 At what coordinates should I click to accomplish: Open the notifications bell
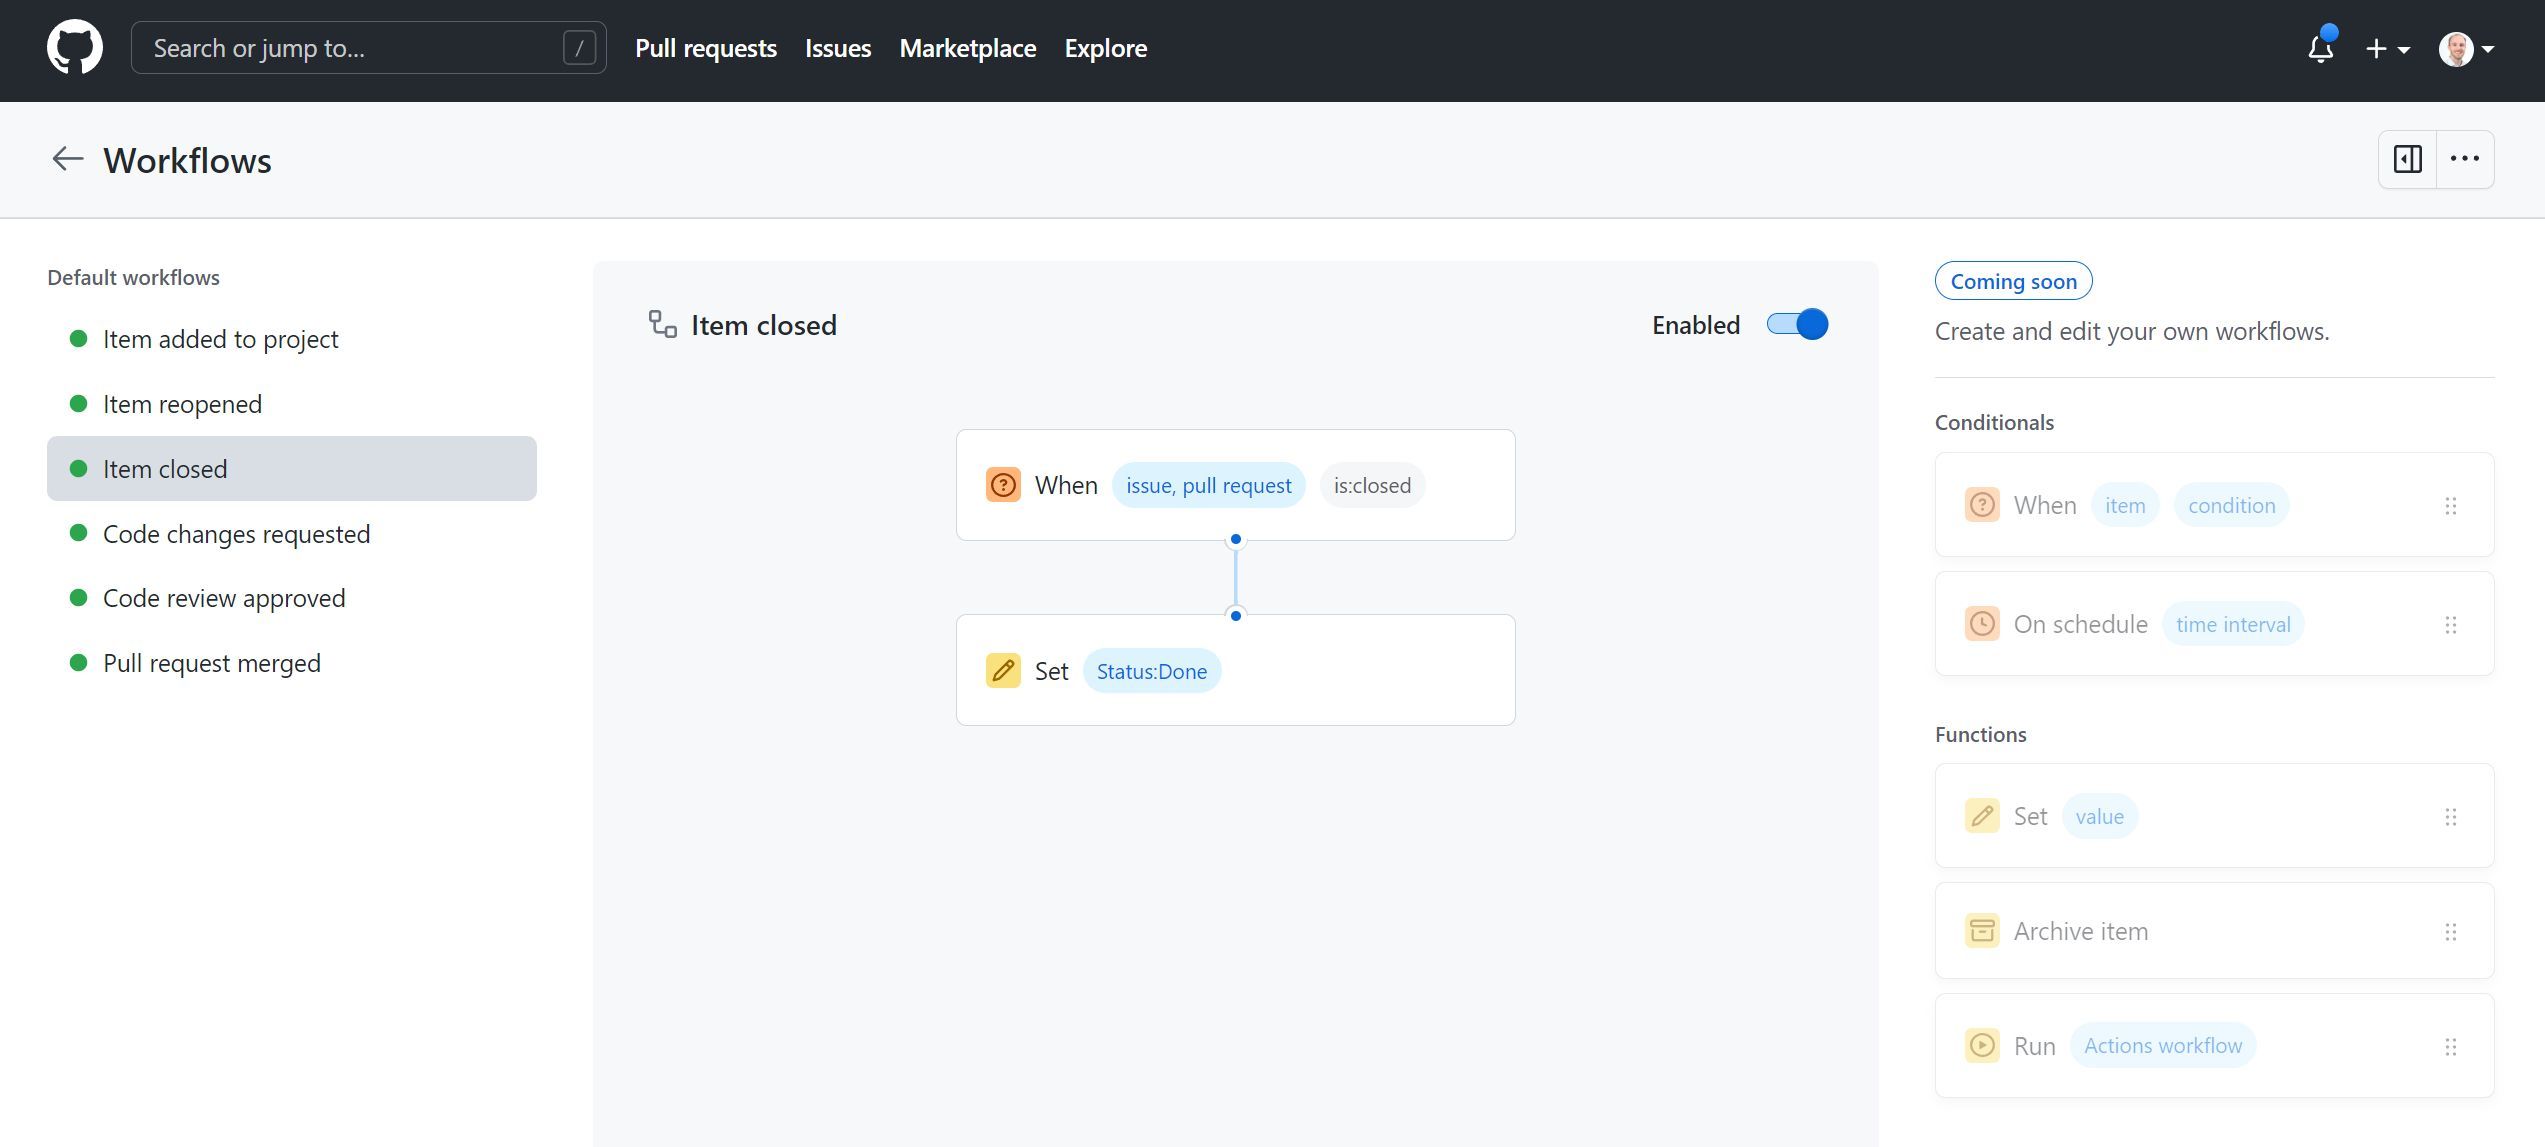(x=2319, y=48)
